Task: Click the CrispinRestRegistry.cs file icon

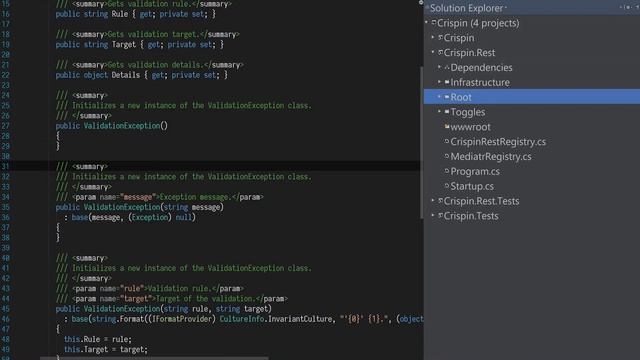Action: click(447, 141)
